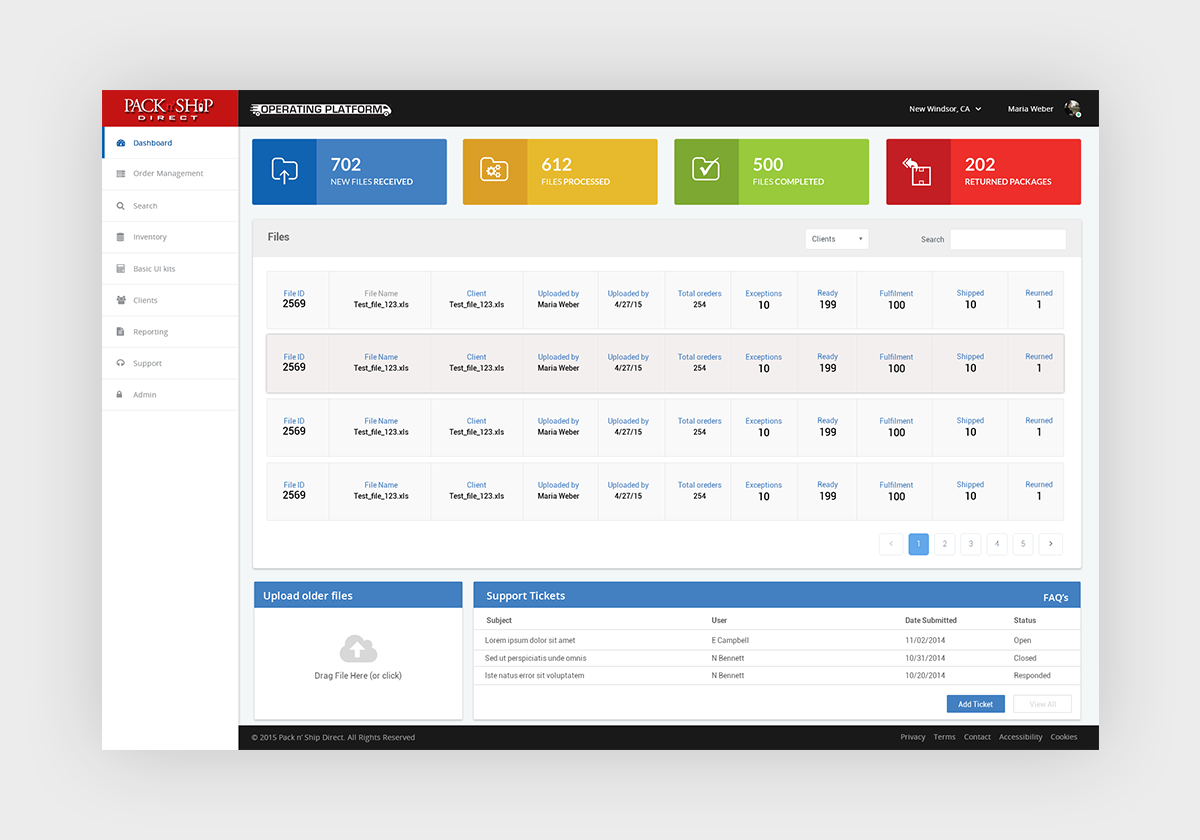Click the New Files Received upload folder icon
1200x840 pixels.
(284, 171)
